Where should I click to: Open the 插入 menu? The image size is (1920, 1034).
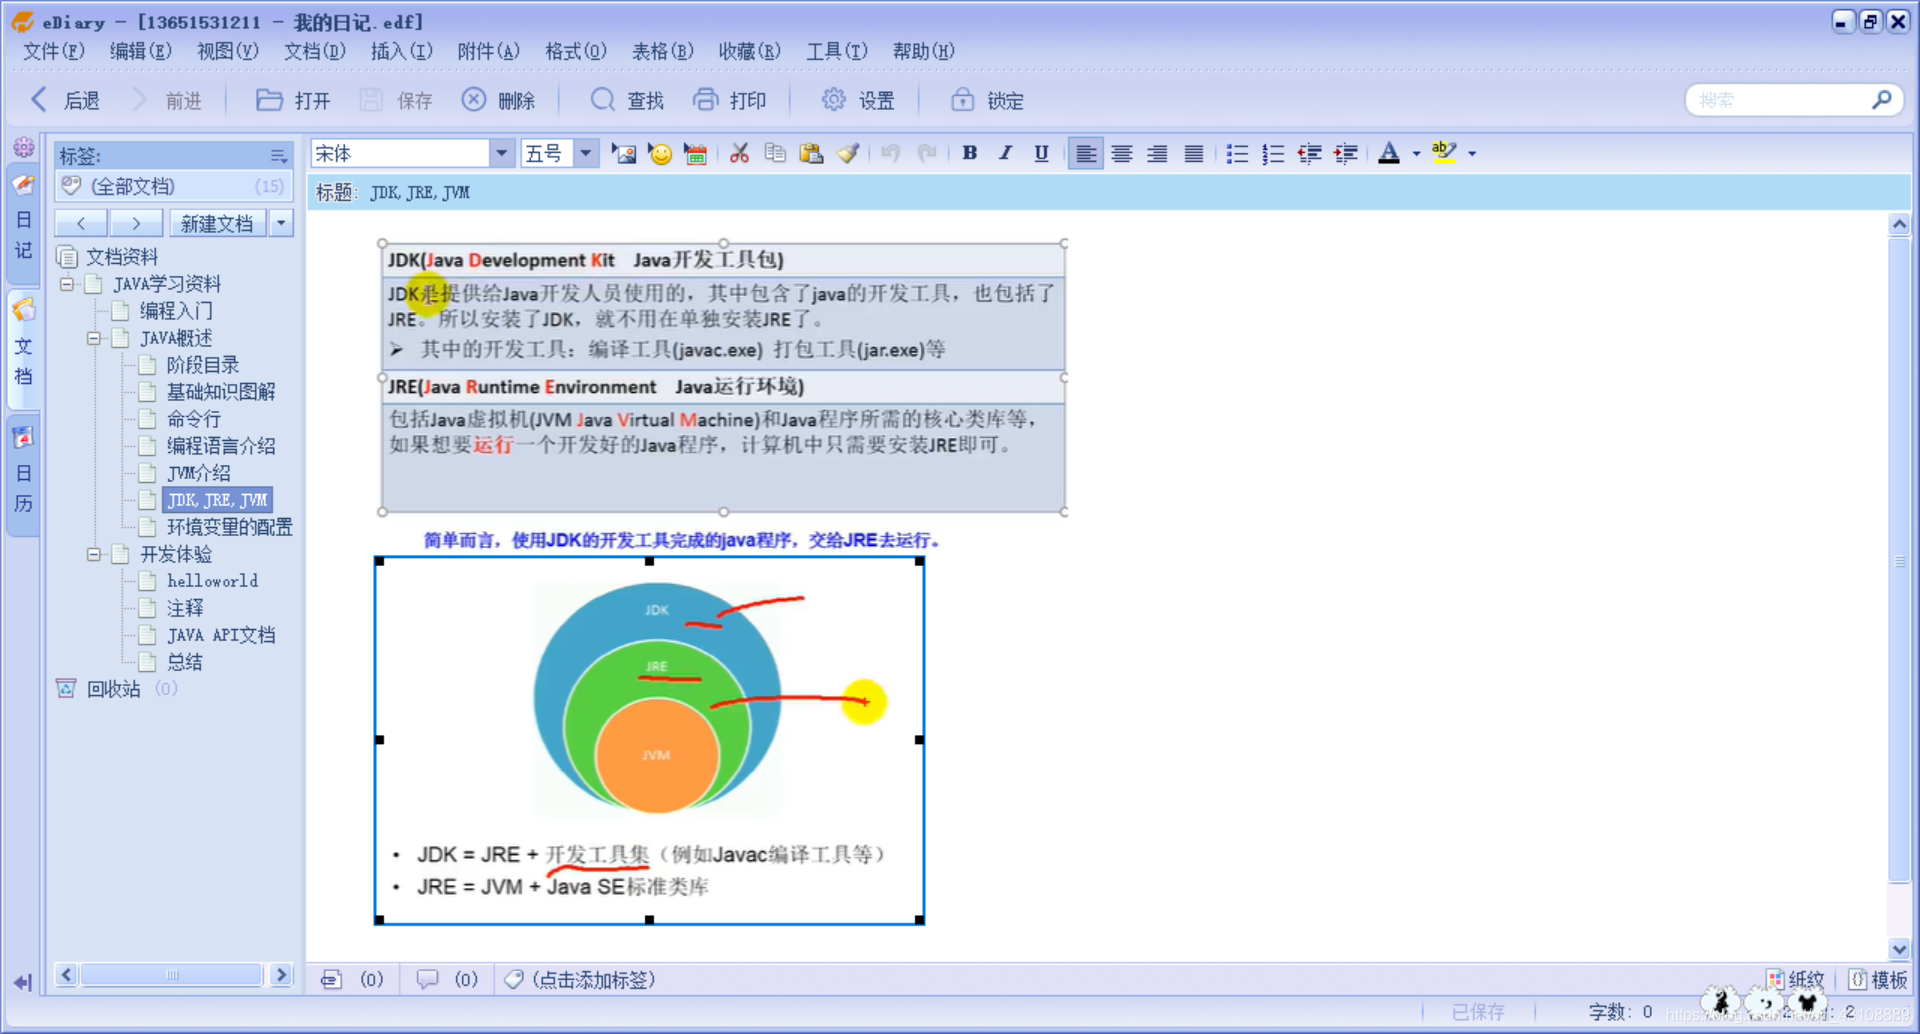click(402, 51)
